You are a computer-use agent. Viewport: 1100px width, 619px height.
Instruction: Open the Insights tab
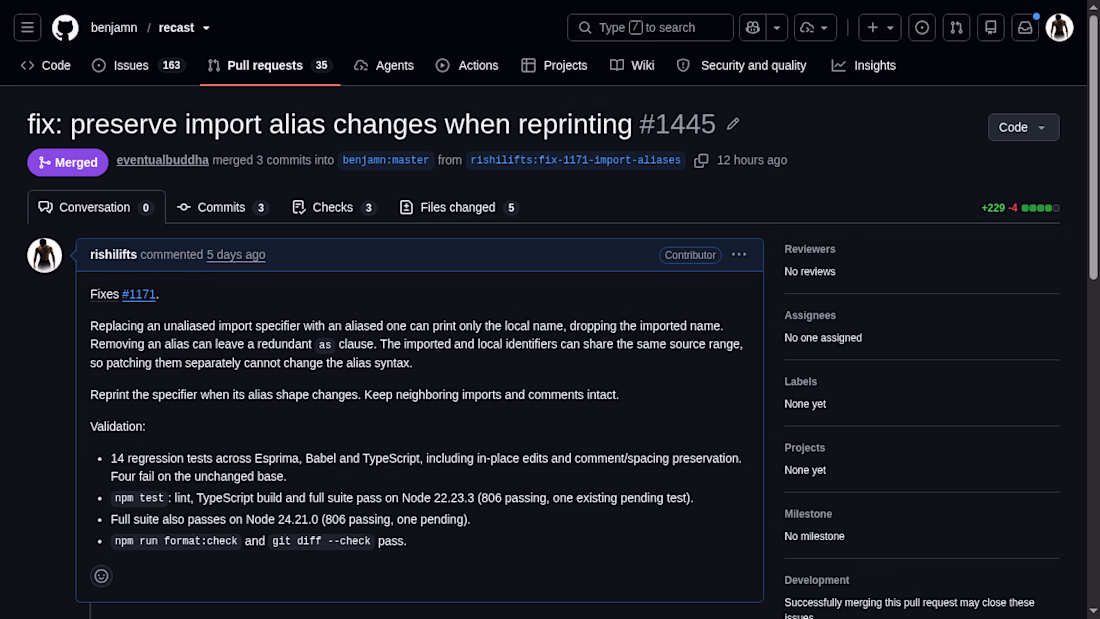(x=864, y=65)
